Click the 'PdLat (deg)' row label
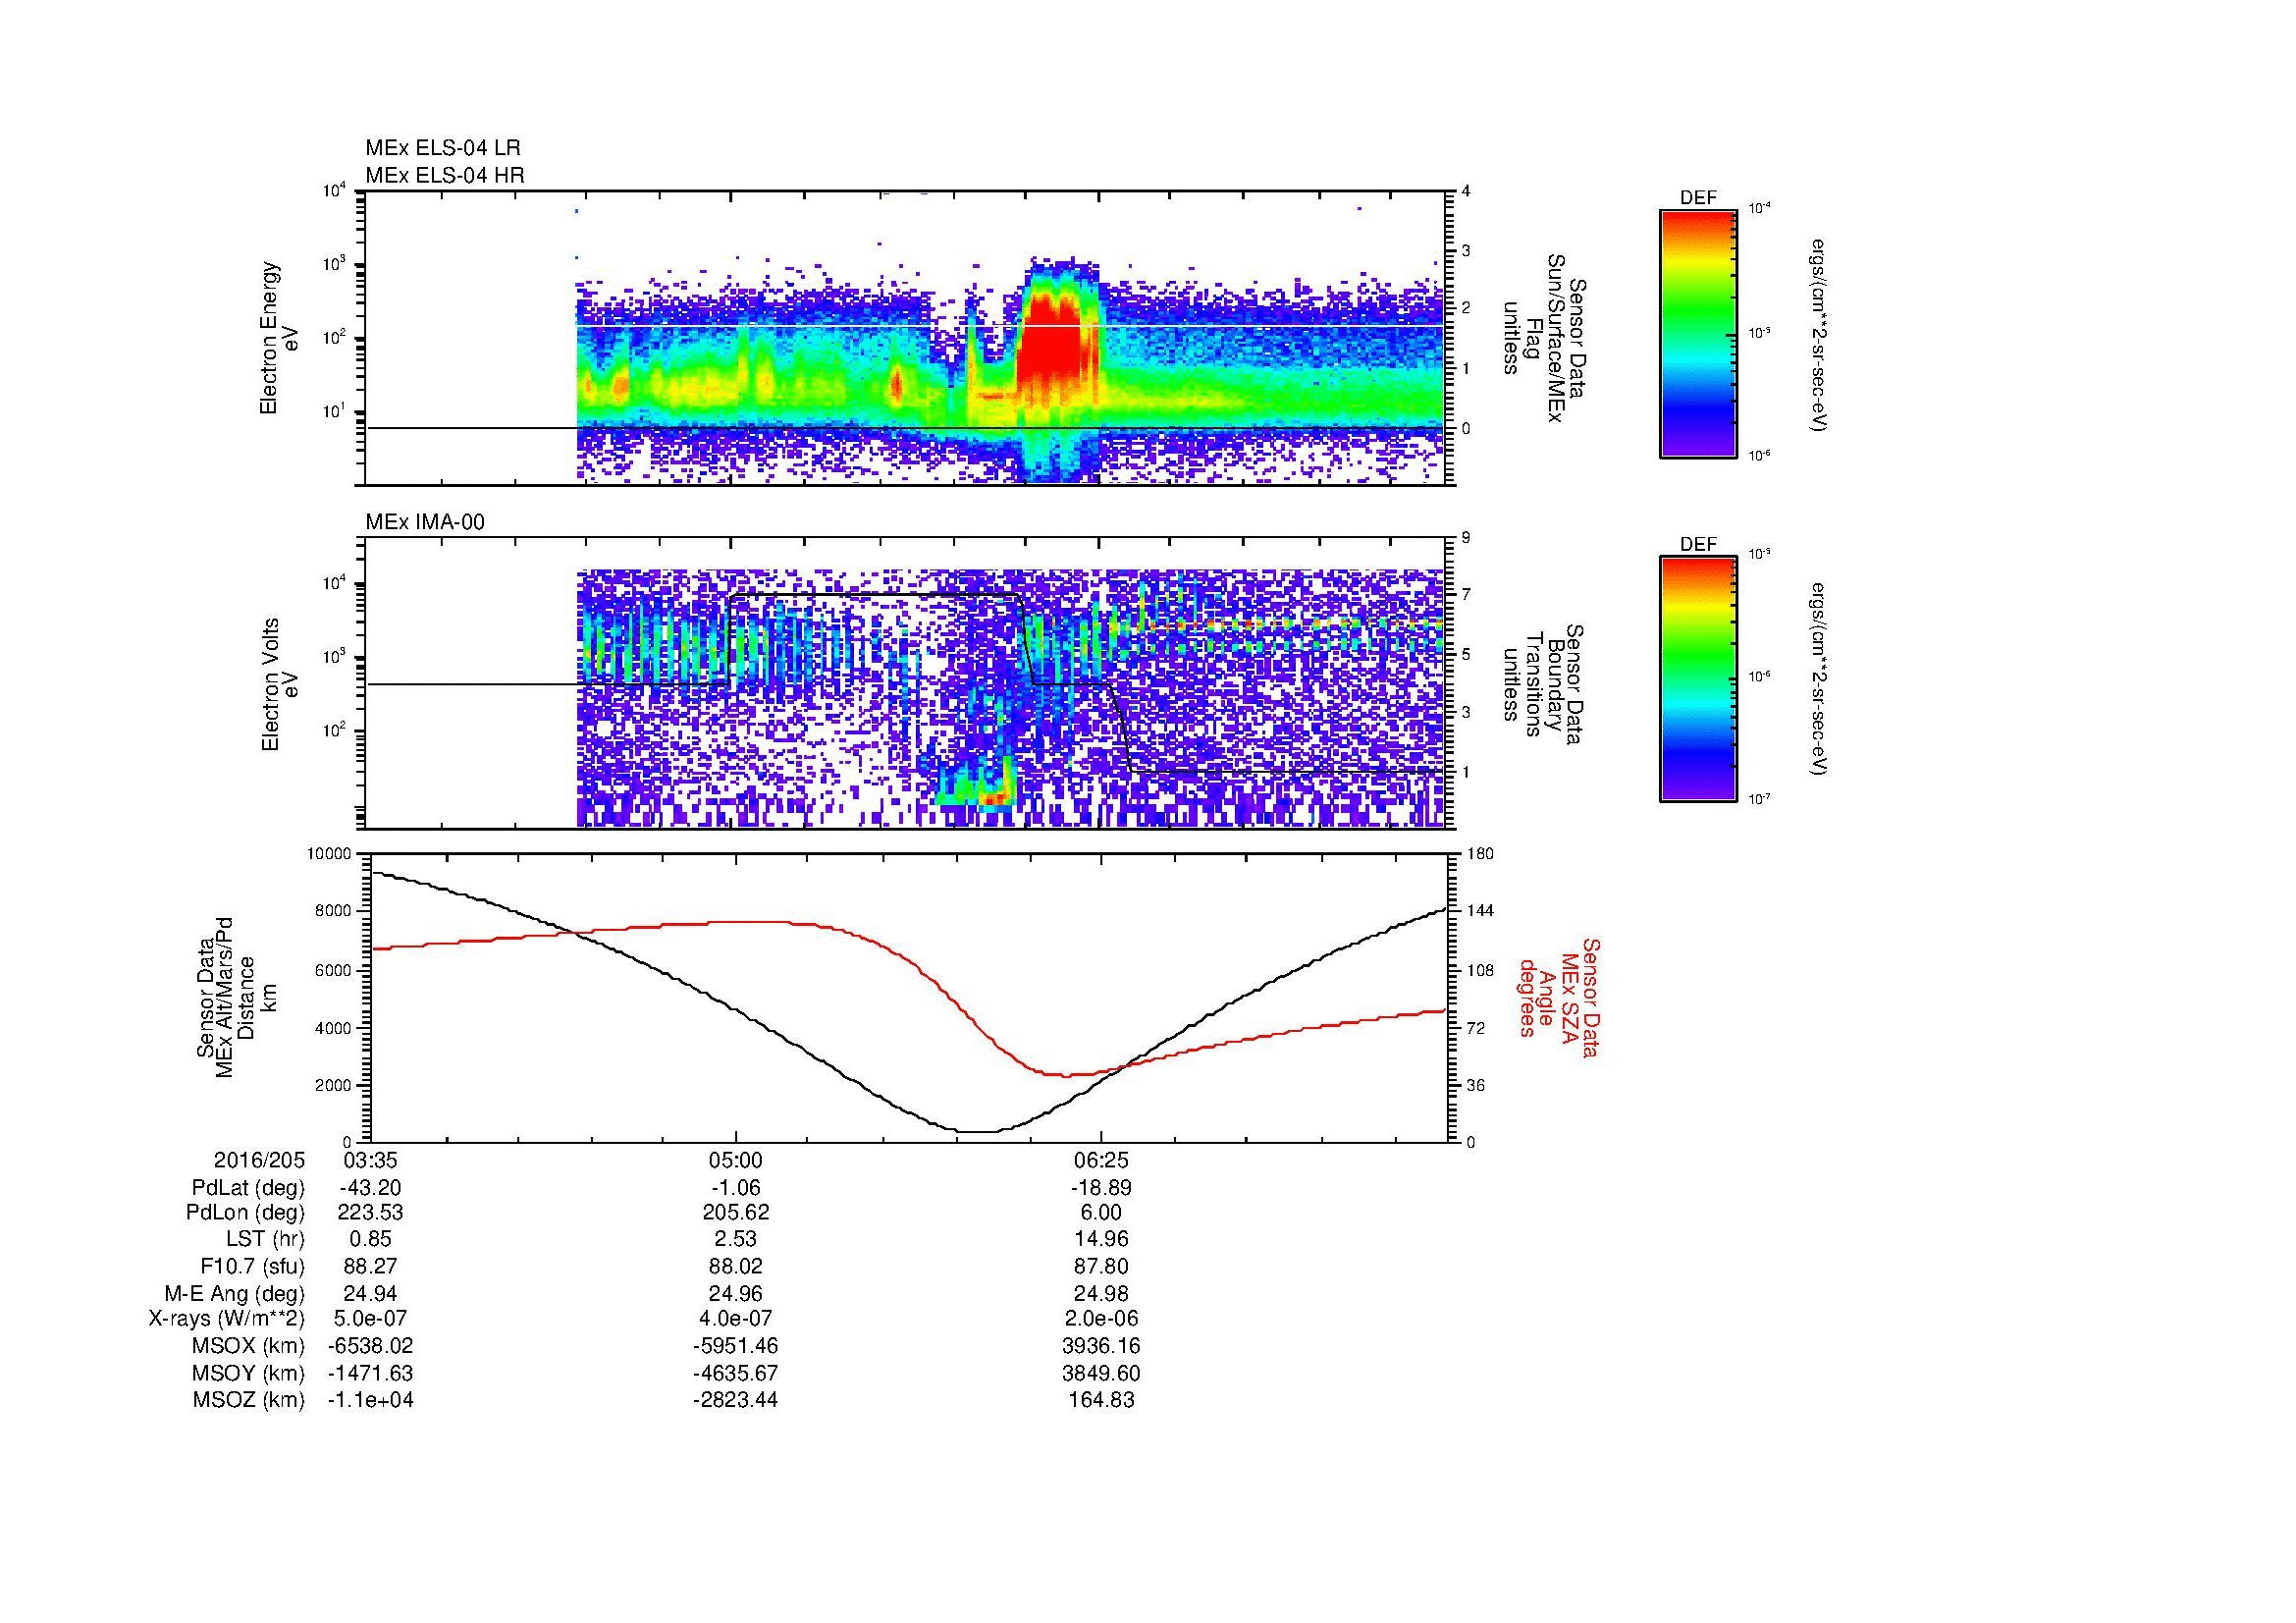 pos(248,1188)
